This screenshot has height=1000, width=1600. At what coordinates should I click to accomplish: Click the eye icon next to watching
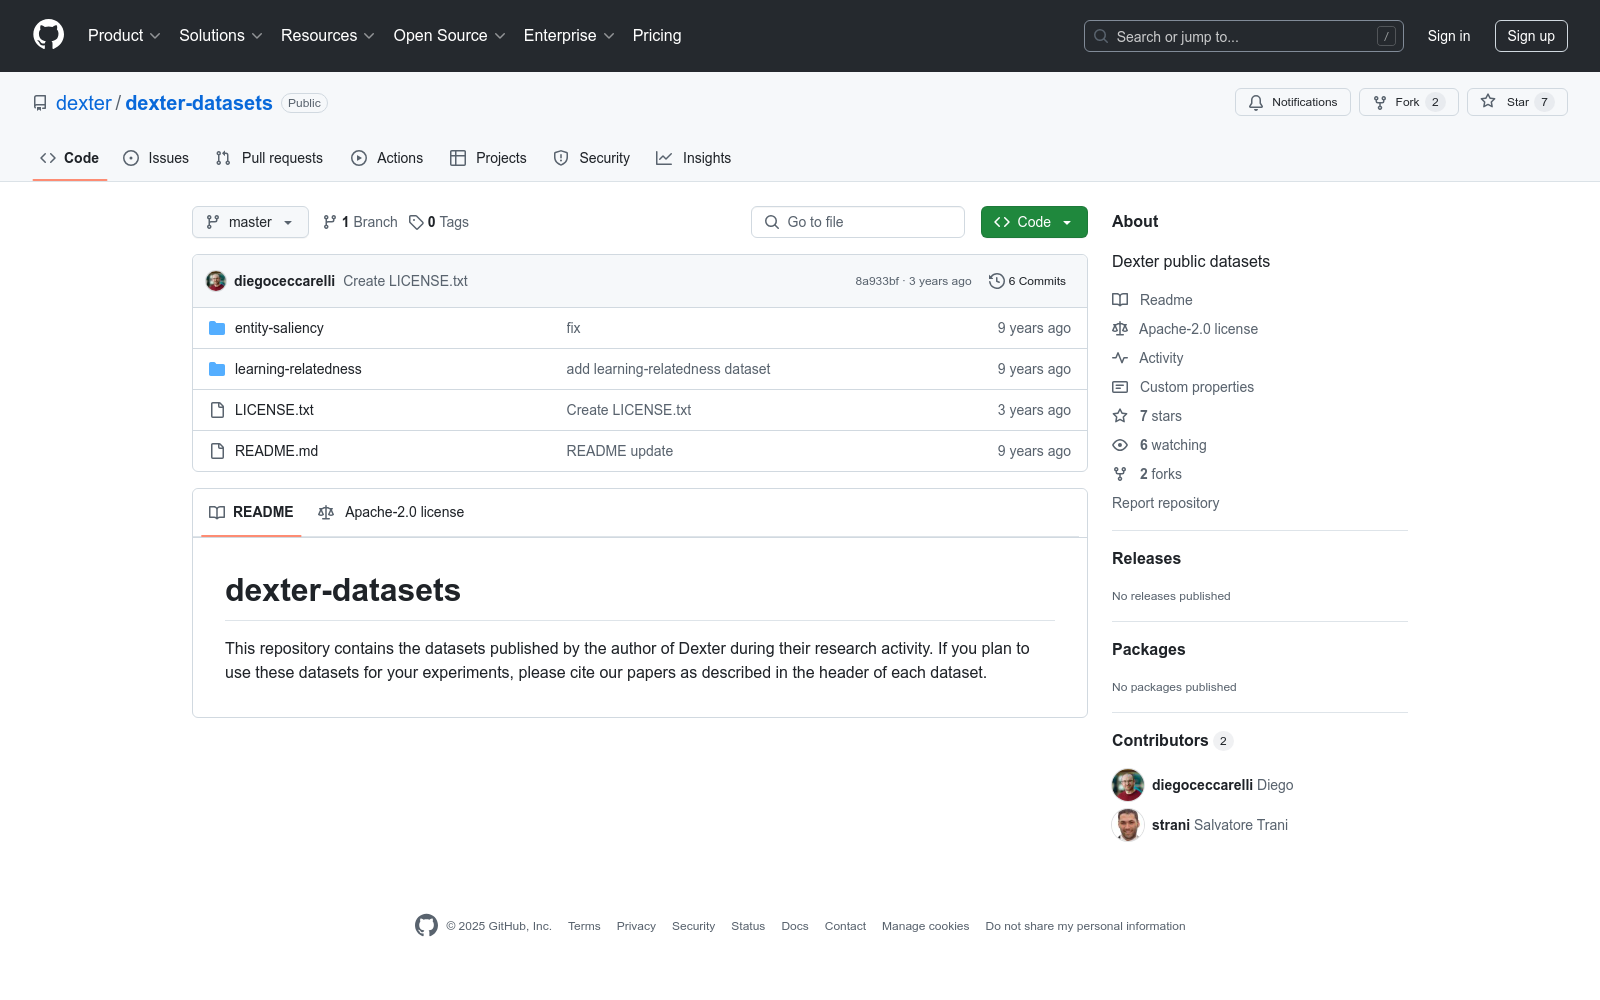tap(1120, 445)
